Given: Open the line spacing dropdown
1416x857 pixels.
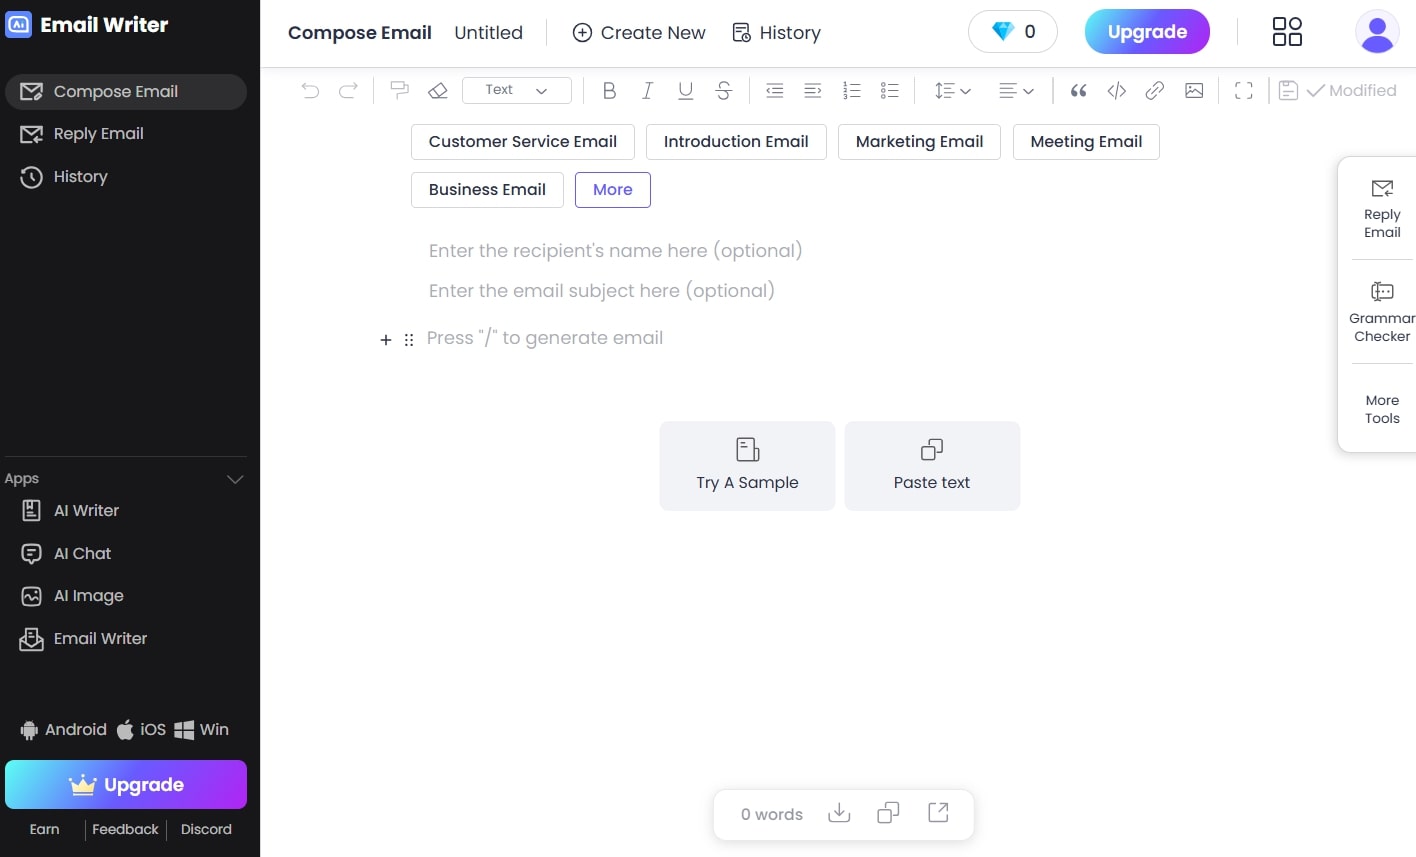Looking at the screenshot, I should pyautogui.click(x=952, y=91).
